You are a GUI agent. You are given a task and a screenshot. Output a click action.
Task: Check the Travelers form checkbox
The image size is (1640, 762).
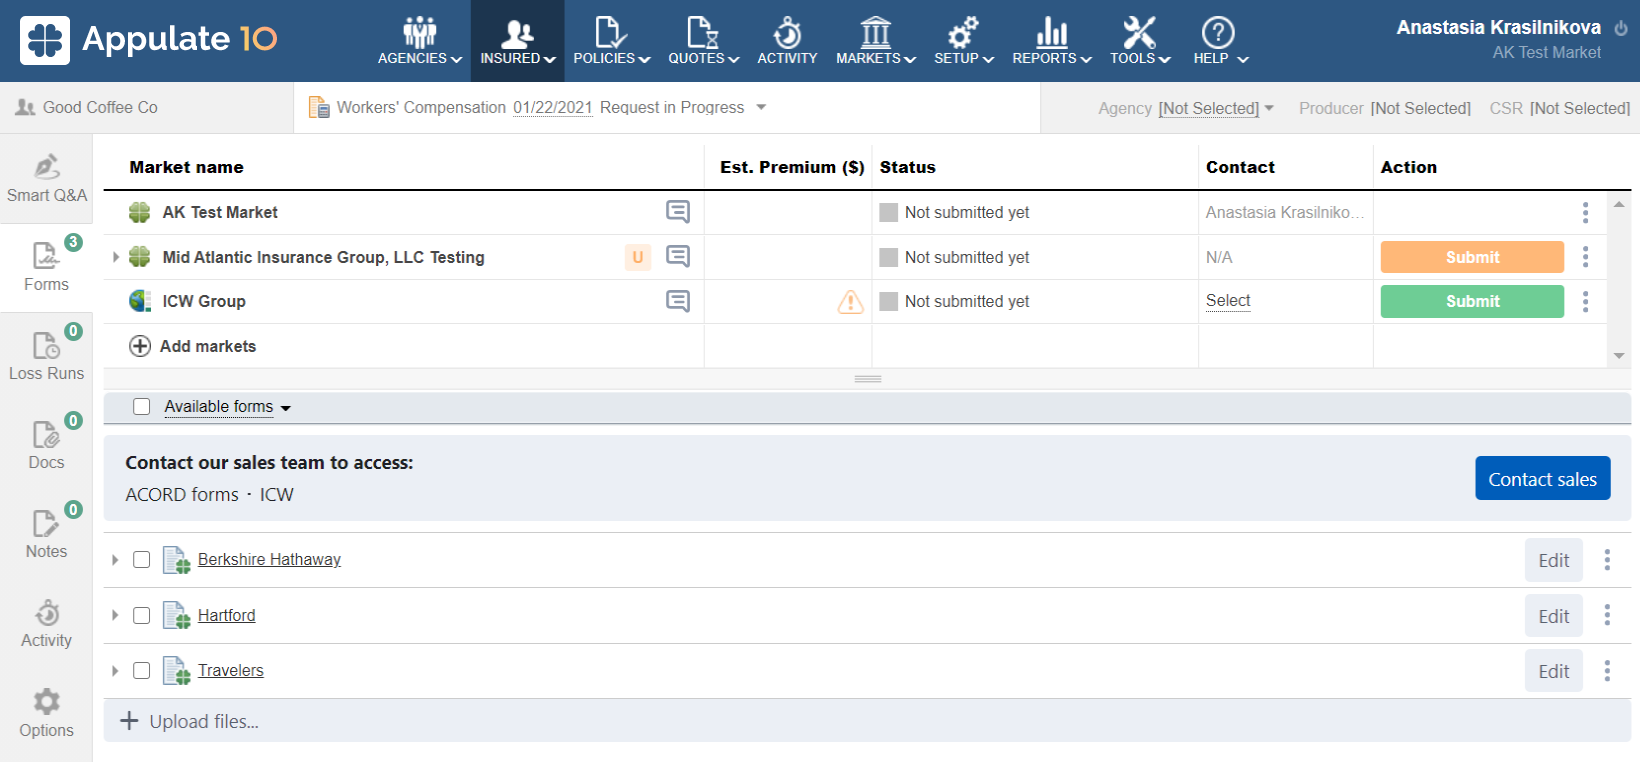point(142,670)
